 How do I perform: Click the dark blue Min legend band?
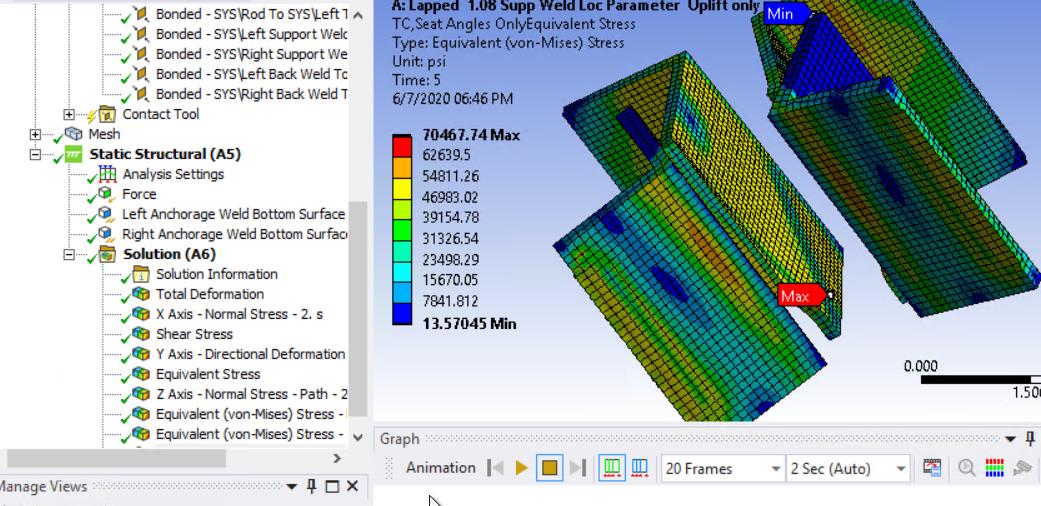click(402, 313)
